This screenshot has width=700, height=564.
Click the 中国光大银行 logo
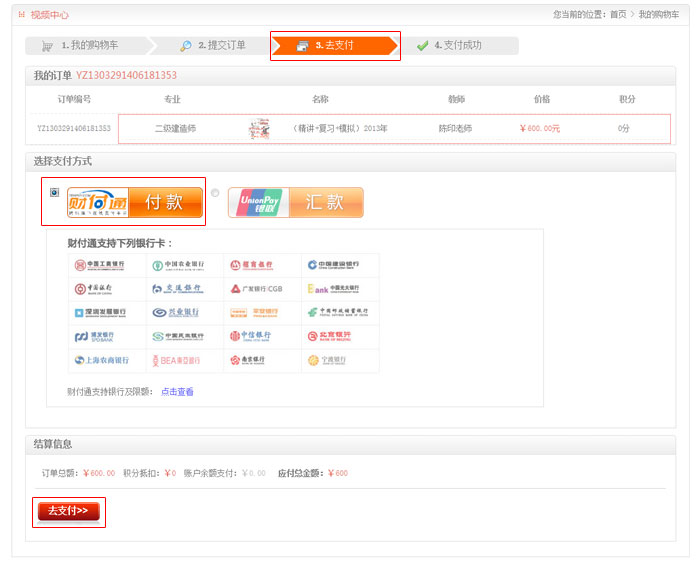[x=333, y=289]
